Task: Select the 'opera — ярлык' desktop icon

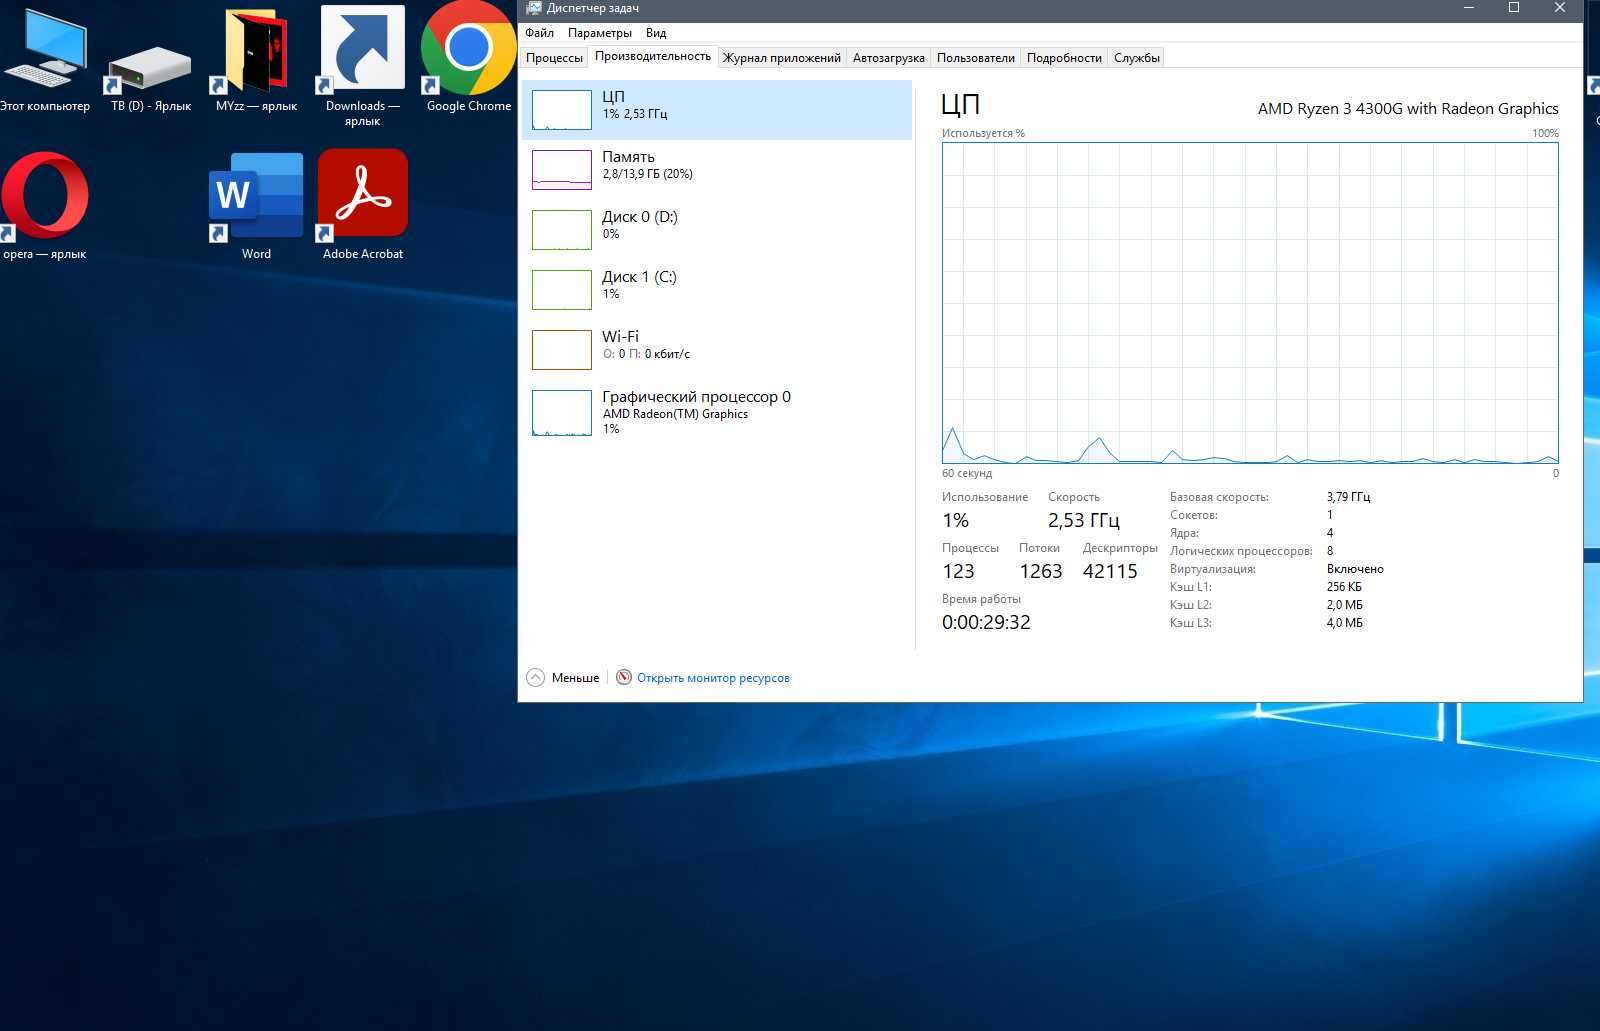Action: coord(44,205)
